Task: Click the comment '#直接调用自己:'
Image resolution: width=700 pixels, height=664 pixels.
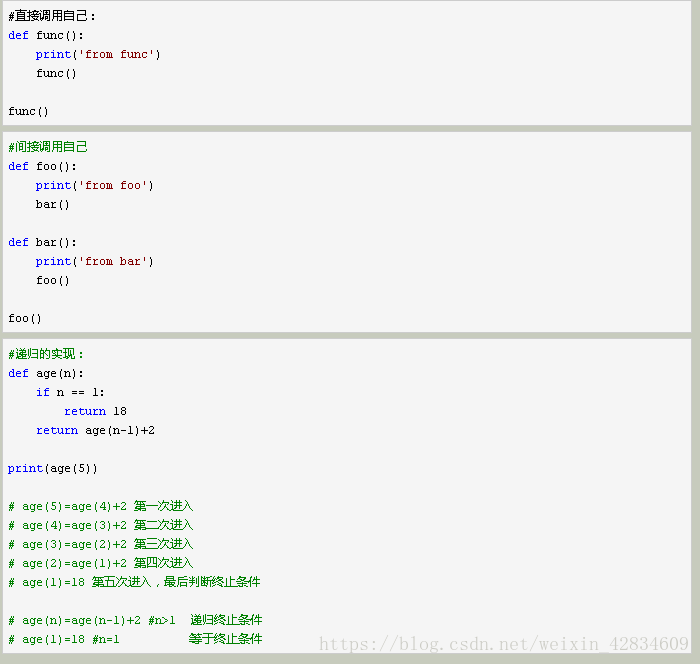Action: tap(52, 16)
